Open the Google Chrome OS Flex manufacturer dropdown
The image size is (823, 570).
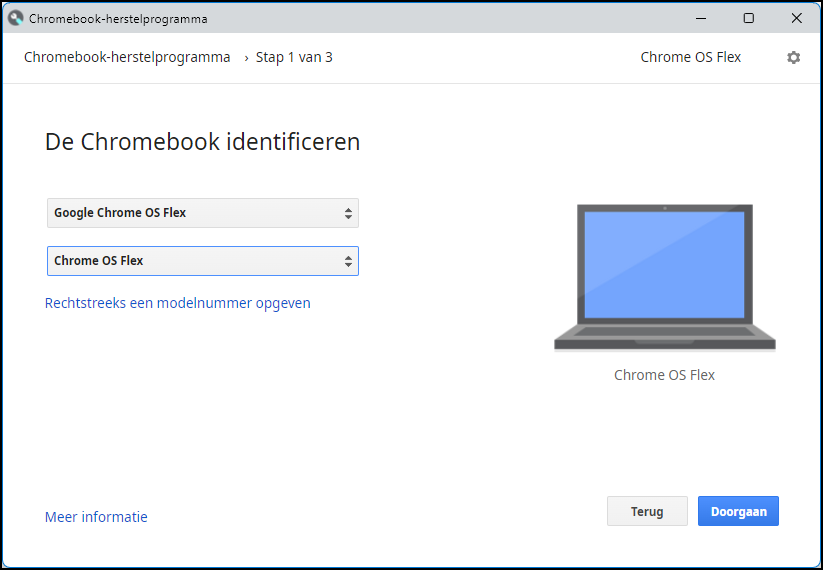click(x=203, y=213)
